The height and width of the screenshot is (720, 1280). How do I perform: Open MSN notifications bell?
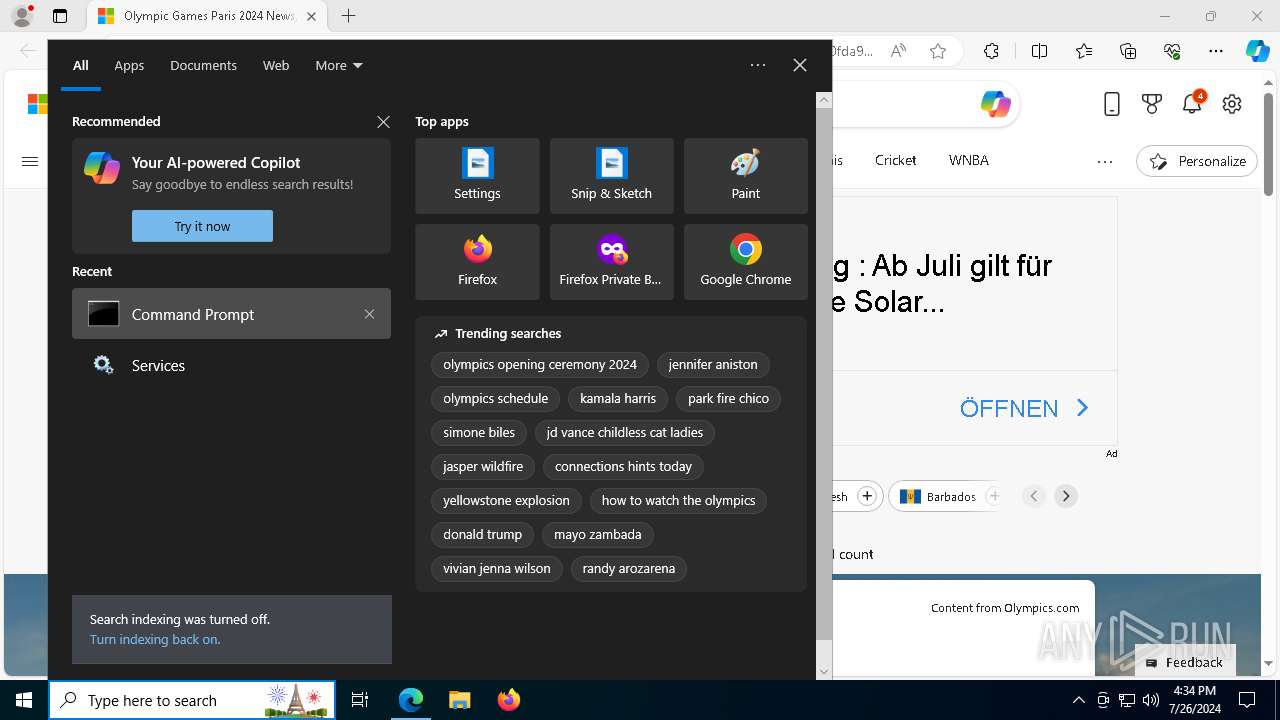tap(1192, 104)
